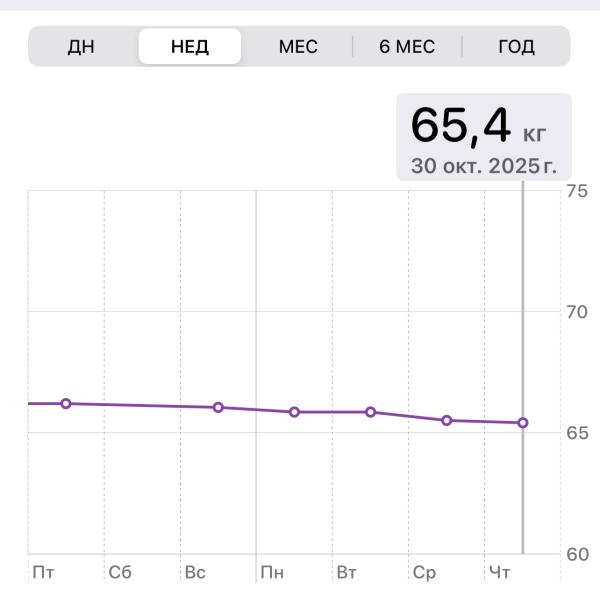Switch to the ДН (day) tab
The image size is (600, 611).
(x=82, y=47)
